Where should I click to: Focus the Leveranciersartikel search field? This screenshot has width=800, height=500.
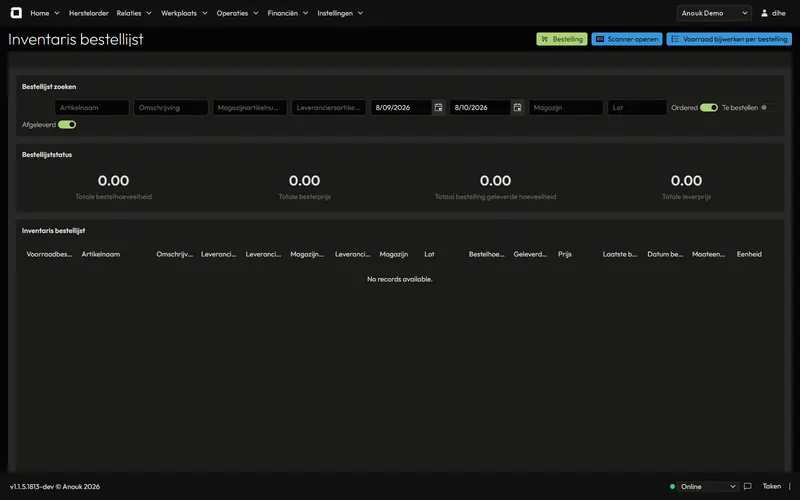[x=329, y=108]
